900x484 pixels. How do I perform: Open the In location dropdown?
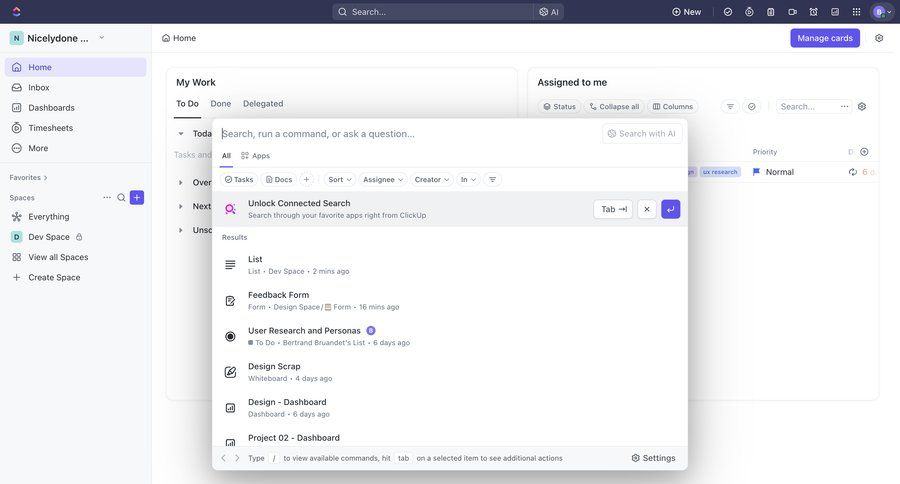pos(468,180)
